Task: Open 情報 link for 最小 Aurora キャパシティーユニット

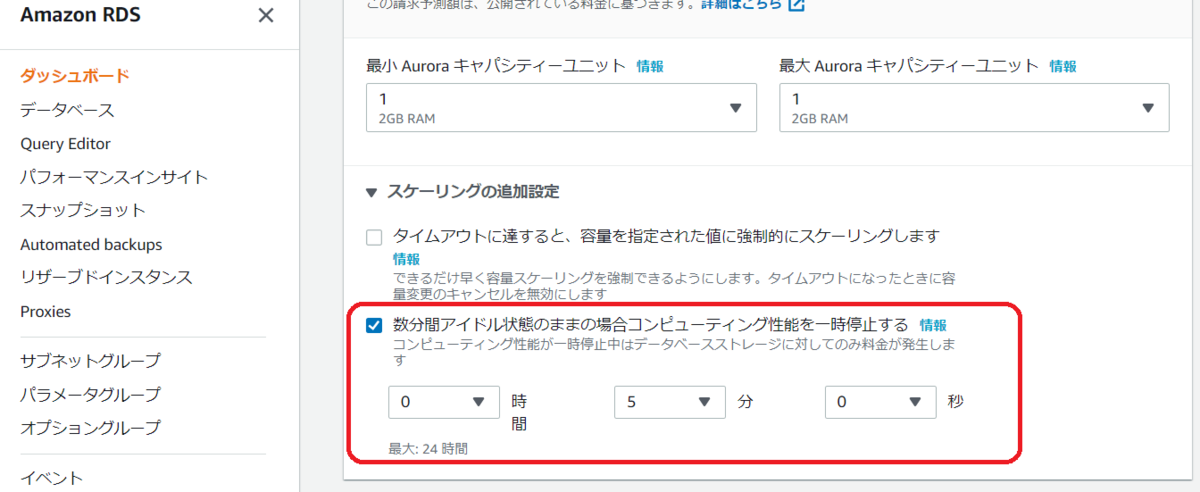Action: point(650,66)
